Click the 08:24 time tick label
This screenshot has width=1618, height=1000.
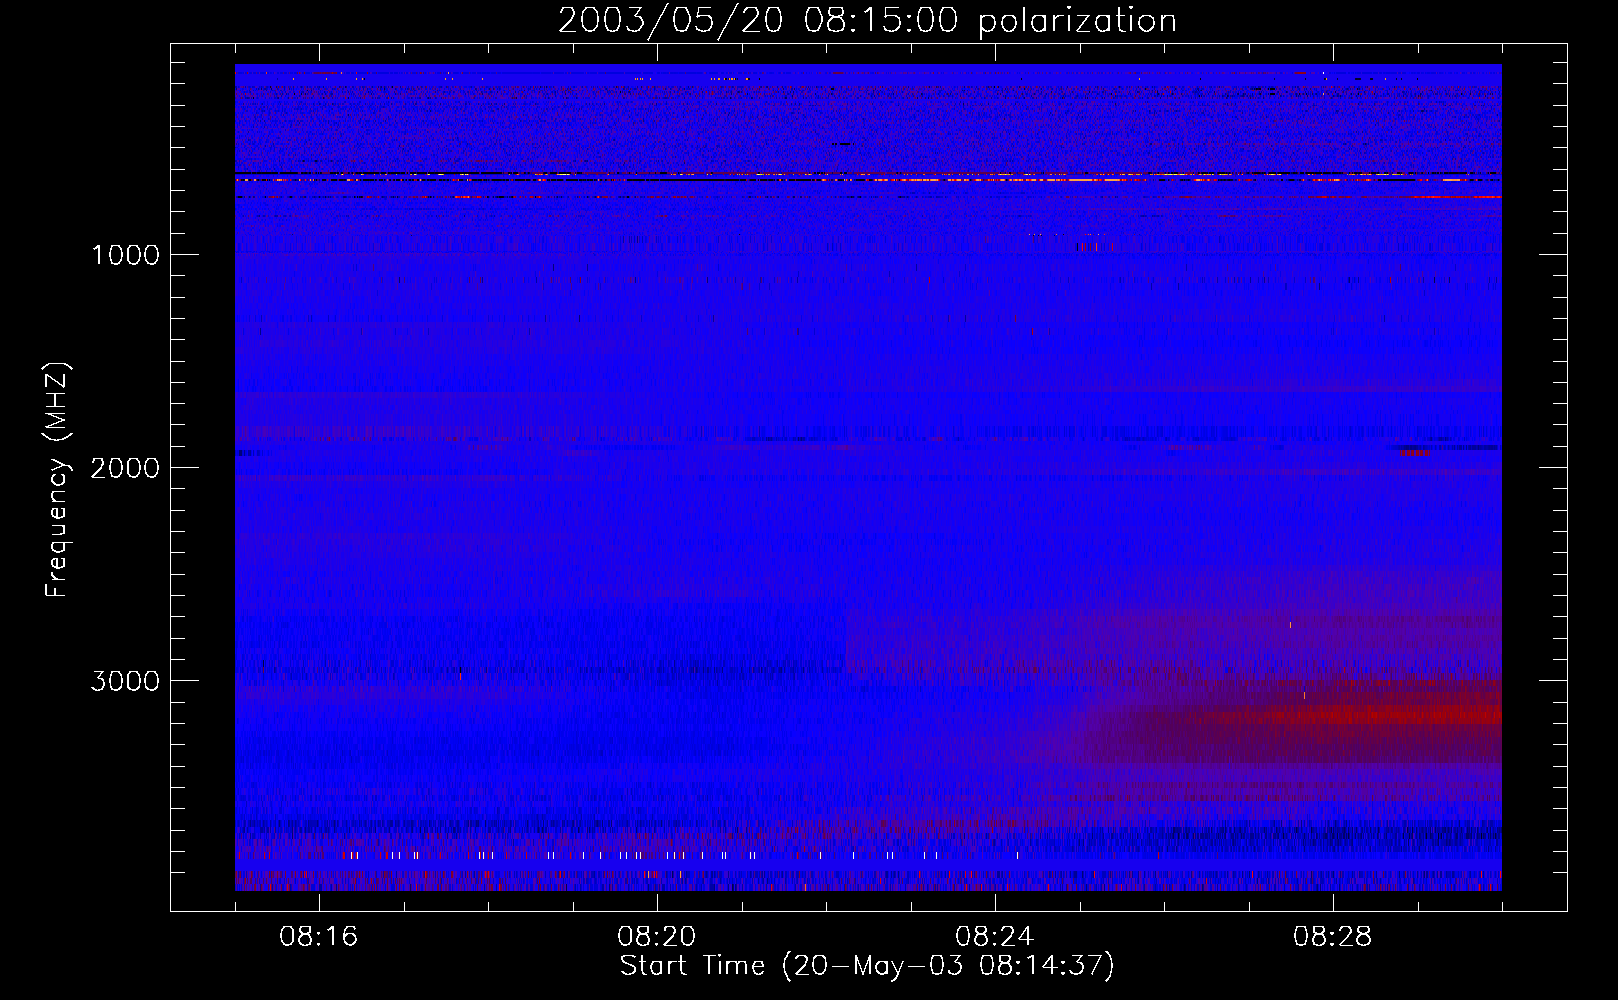995,937
